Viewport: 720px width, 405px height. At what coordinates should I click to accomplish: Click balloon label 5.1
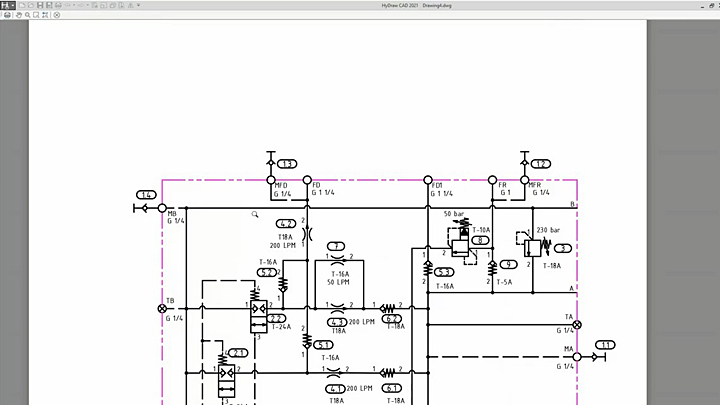(323, 345)
